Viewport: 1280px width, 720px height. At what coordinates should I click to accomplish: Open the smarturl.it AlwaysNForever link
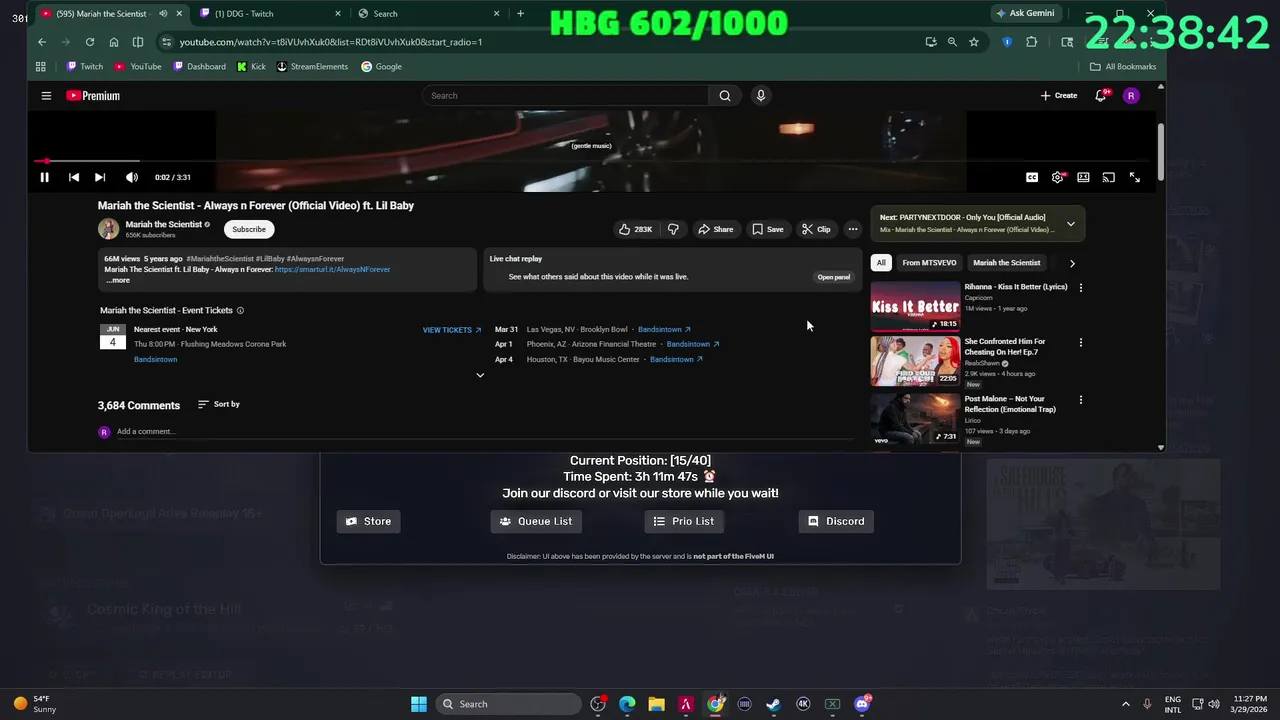pyautogui.click(x=332, y=269)
